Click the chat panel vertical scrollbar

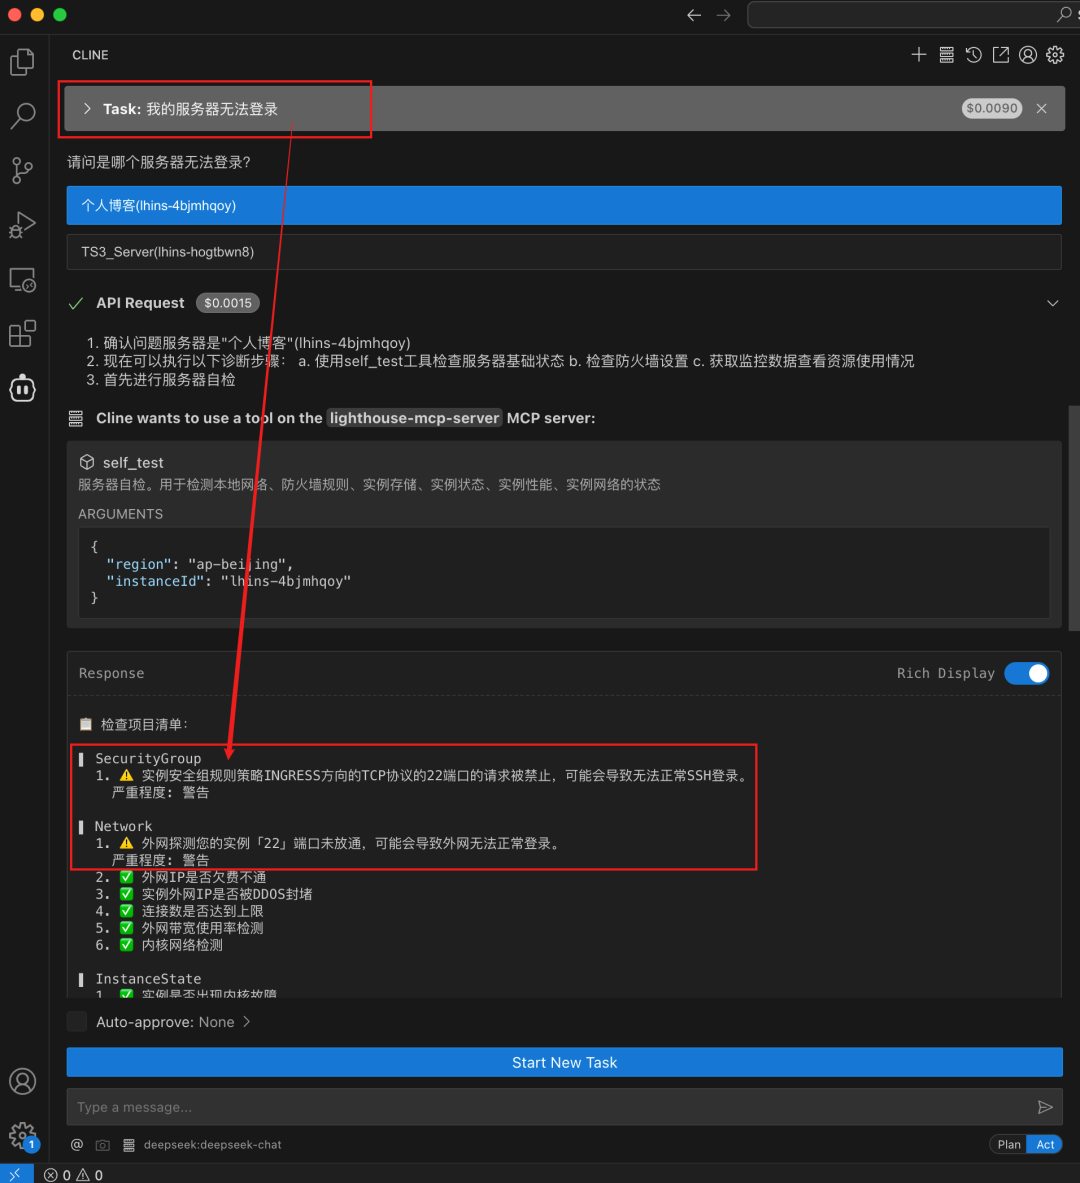[1074, 518]
